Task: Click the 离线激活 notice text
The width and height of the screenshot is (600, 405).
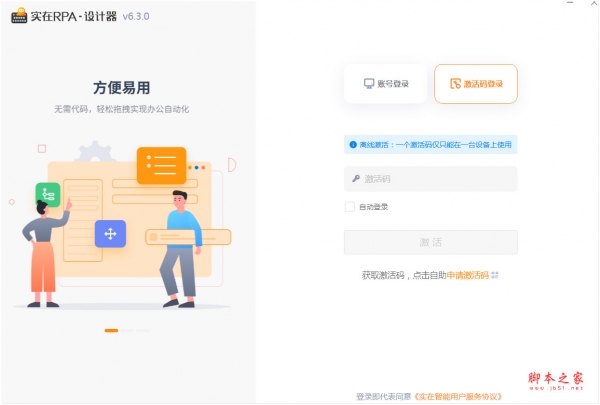Action: pos(435,144)
